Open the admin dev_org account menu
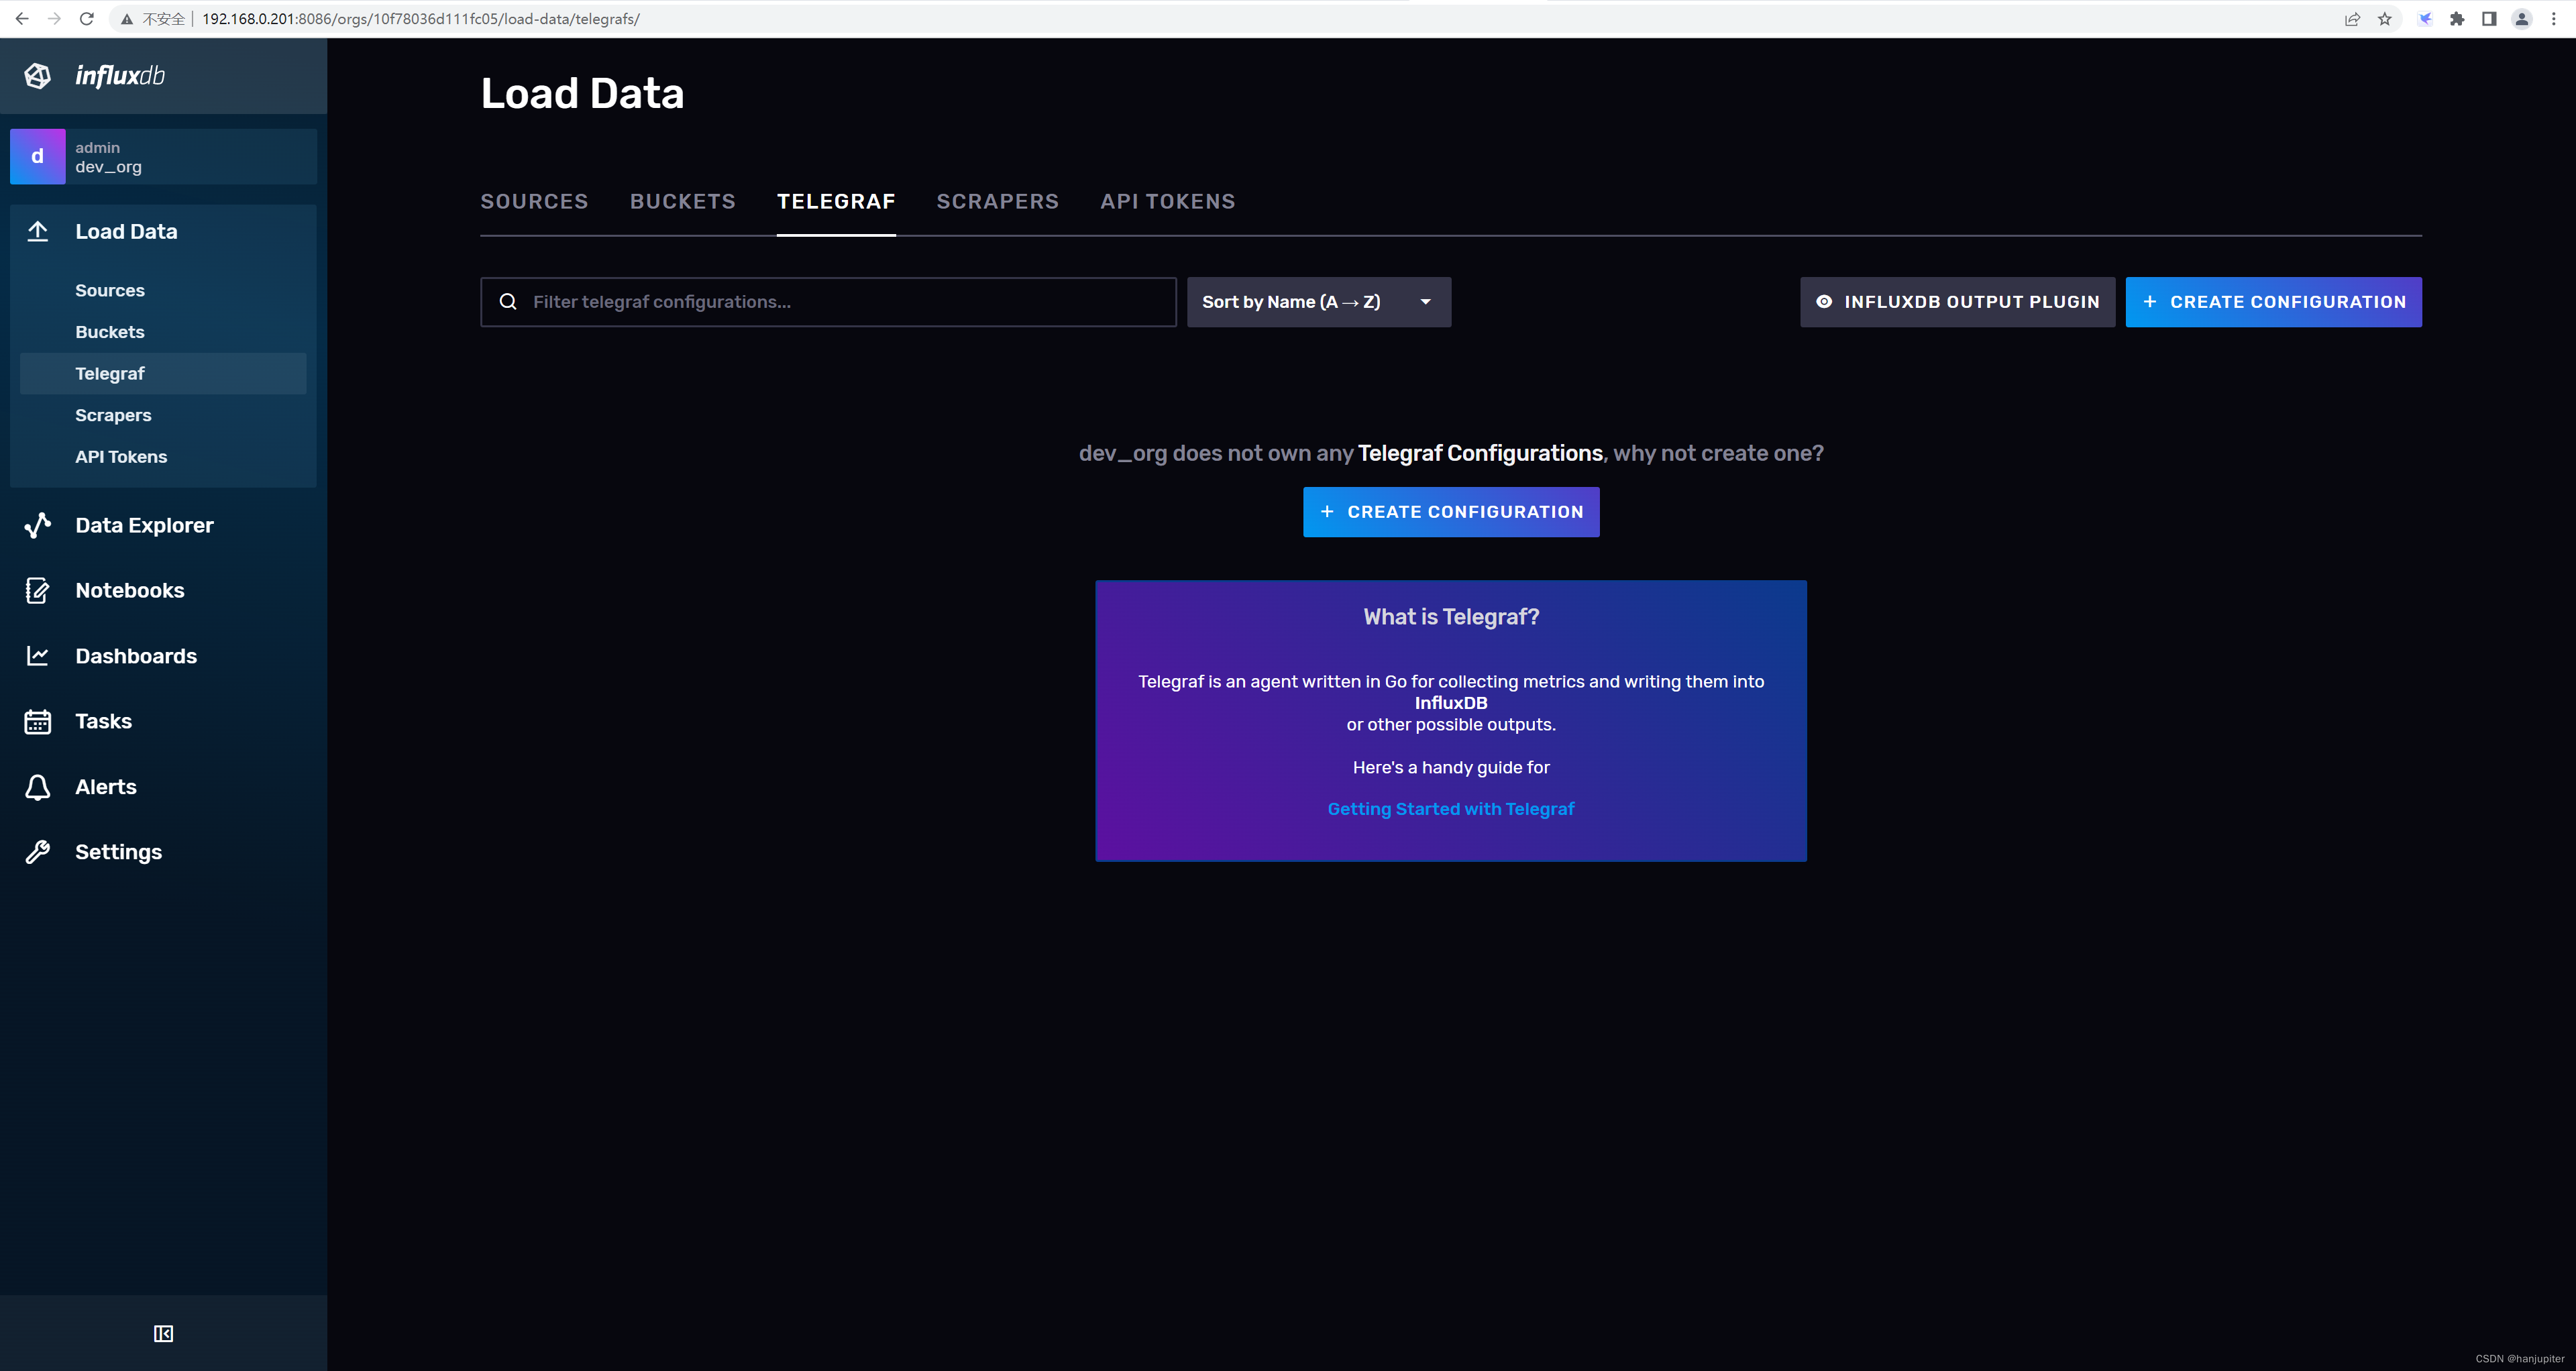 click(163, 157)
